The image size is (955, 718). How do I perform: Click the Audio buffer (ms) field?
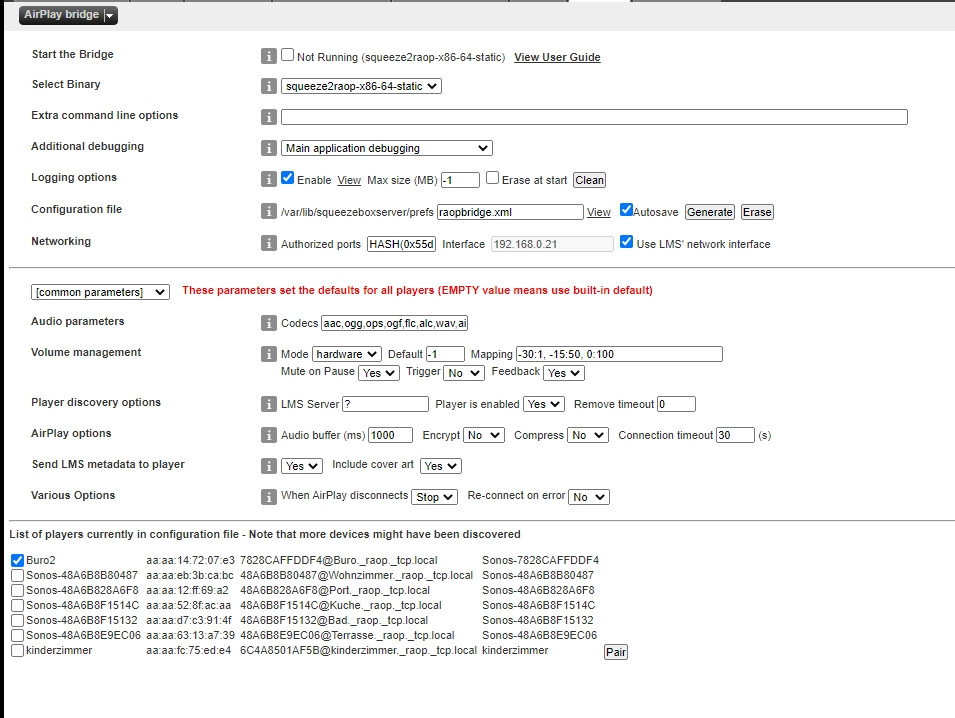click(x=390, y=435)
